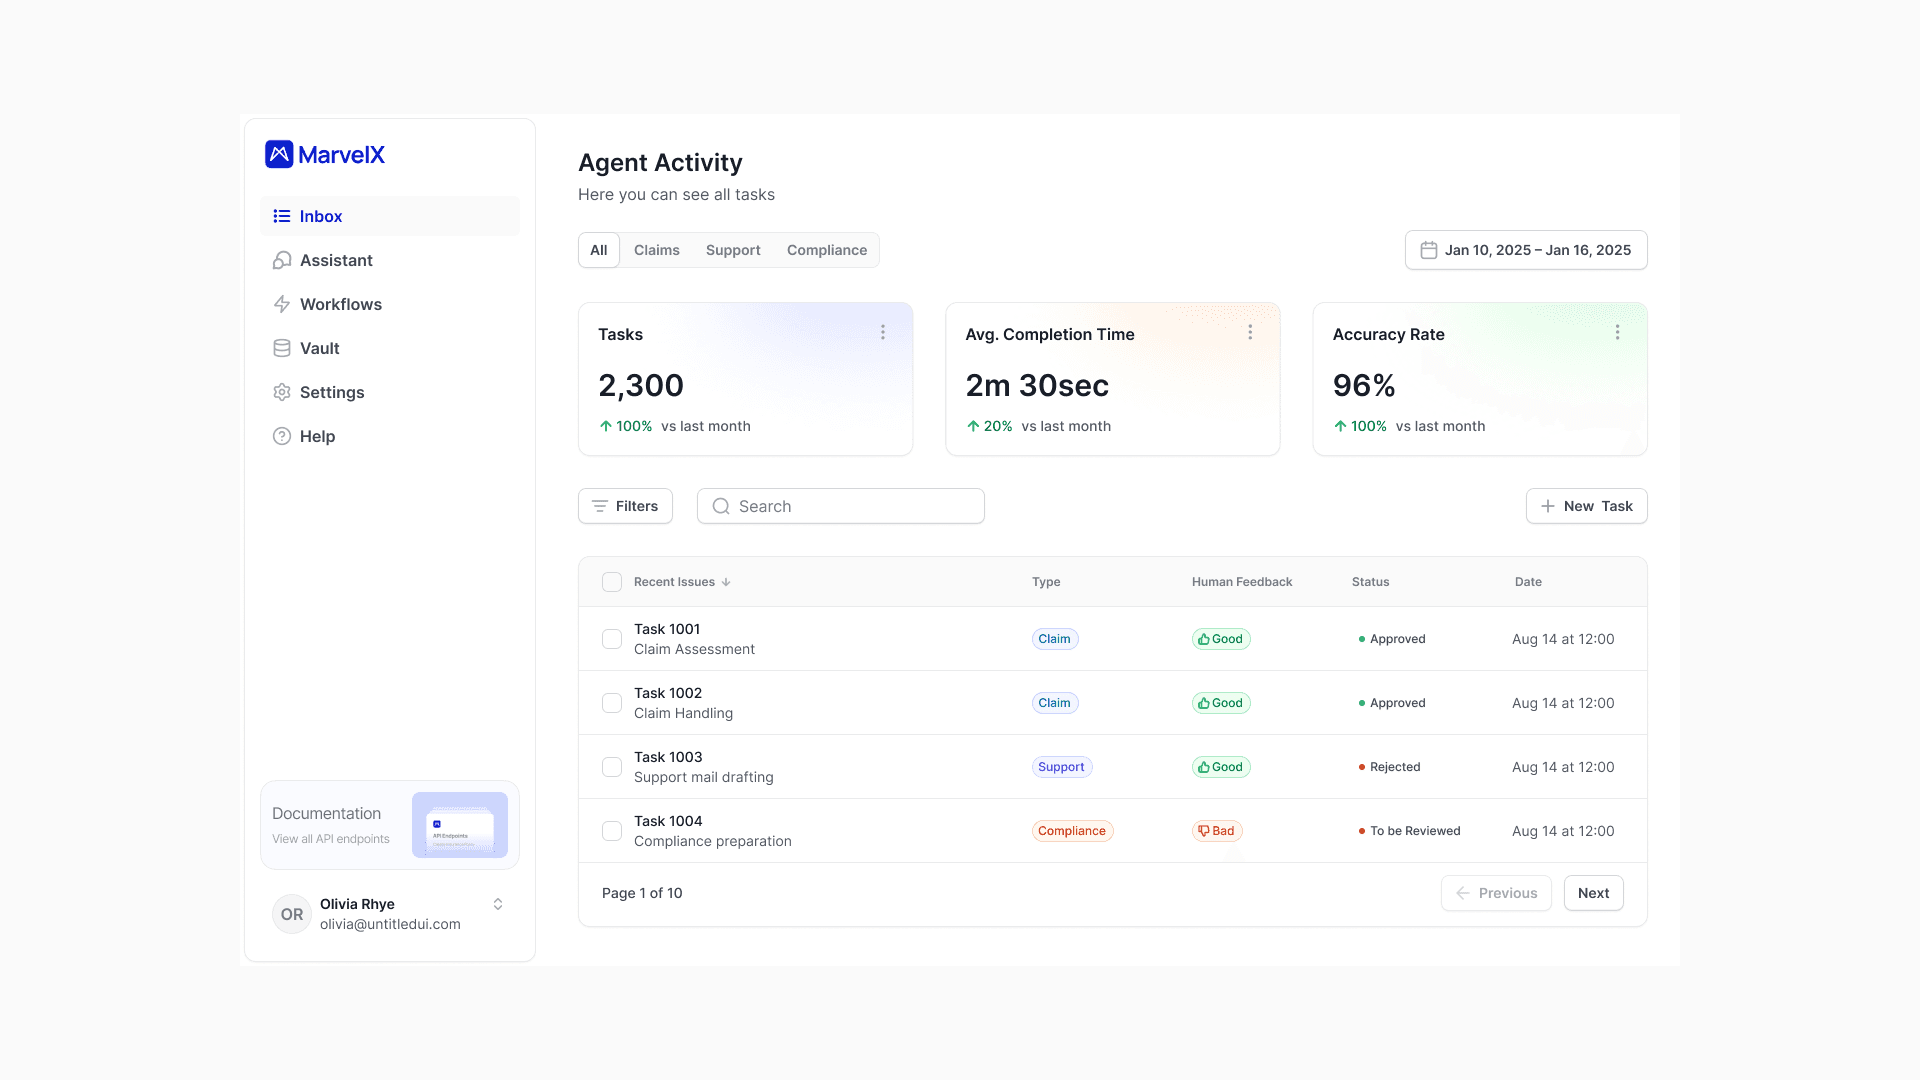
Task: Open the Workflows lightning icon
Action: click(x=282, y=304)
